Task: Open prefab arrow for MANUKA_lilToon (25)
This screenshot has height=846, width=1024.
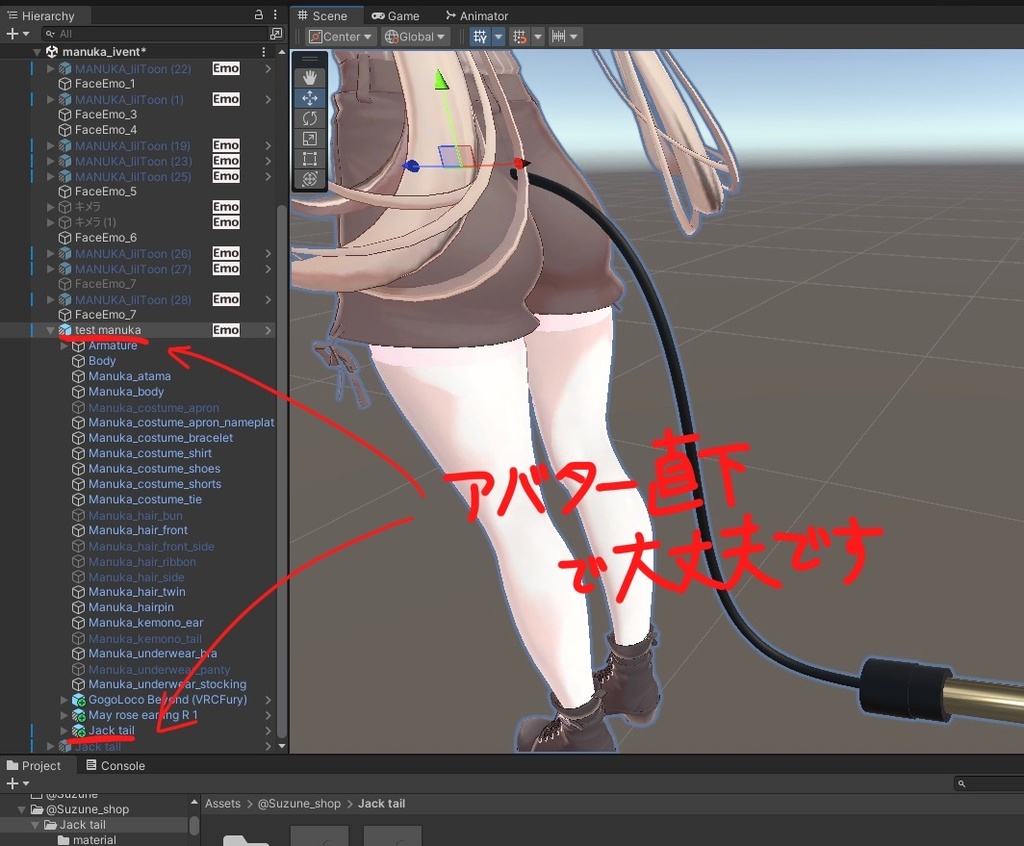Action: 268,176
